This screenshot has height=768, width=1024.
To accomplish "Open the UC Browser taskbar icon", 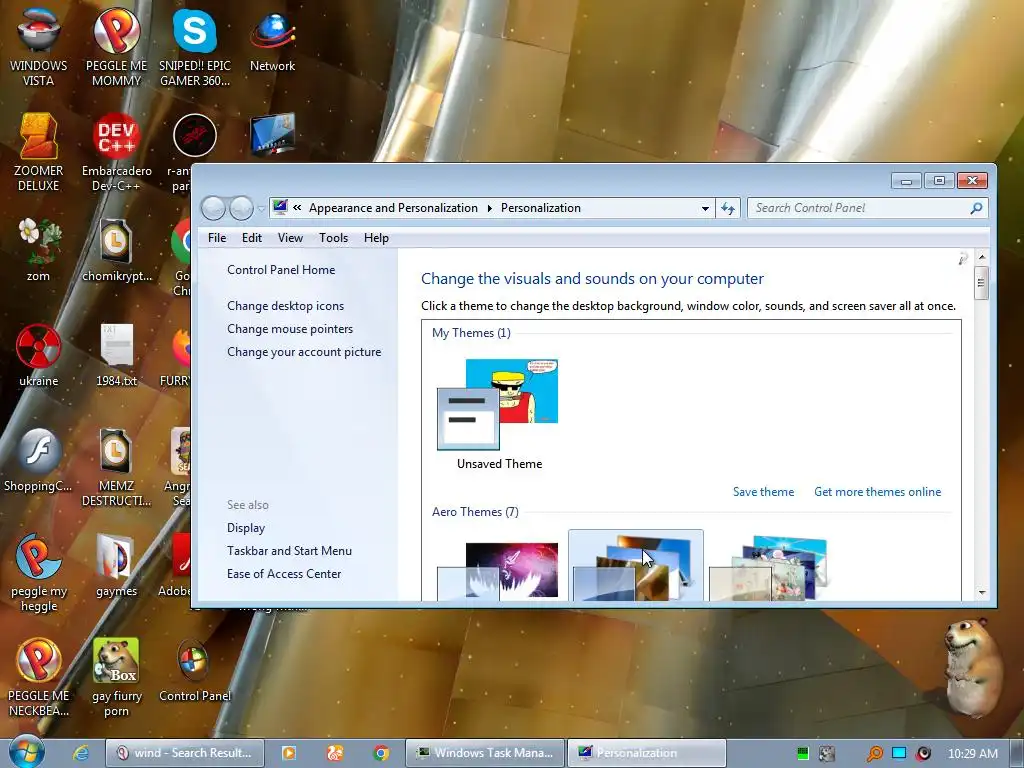I will click(x=335, y=753).
